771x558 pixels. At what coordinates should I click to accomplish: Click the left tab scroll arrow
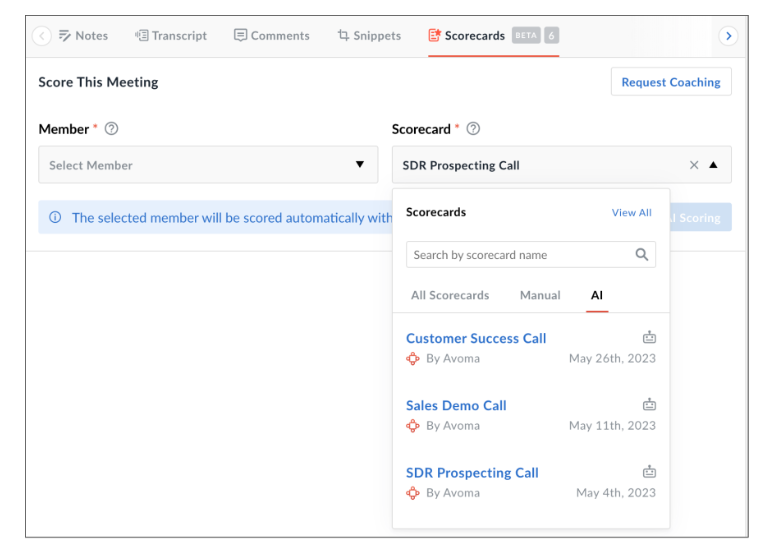42,36
